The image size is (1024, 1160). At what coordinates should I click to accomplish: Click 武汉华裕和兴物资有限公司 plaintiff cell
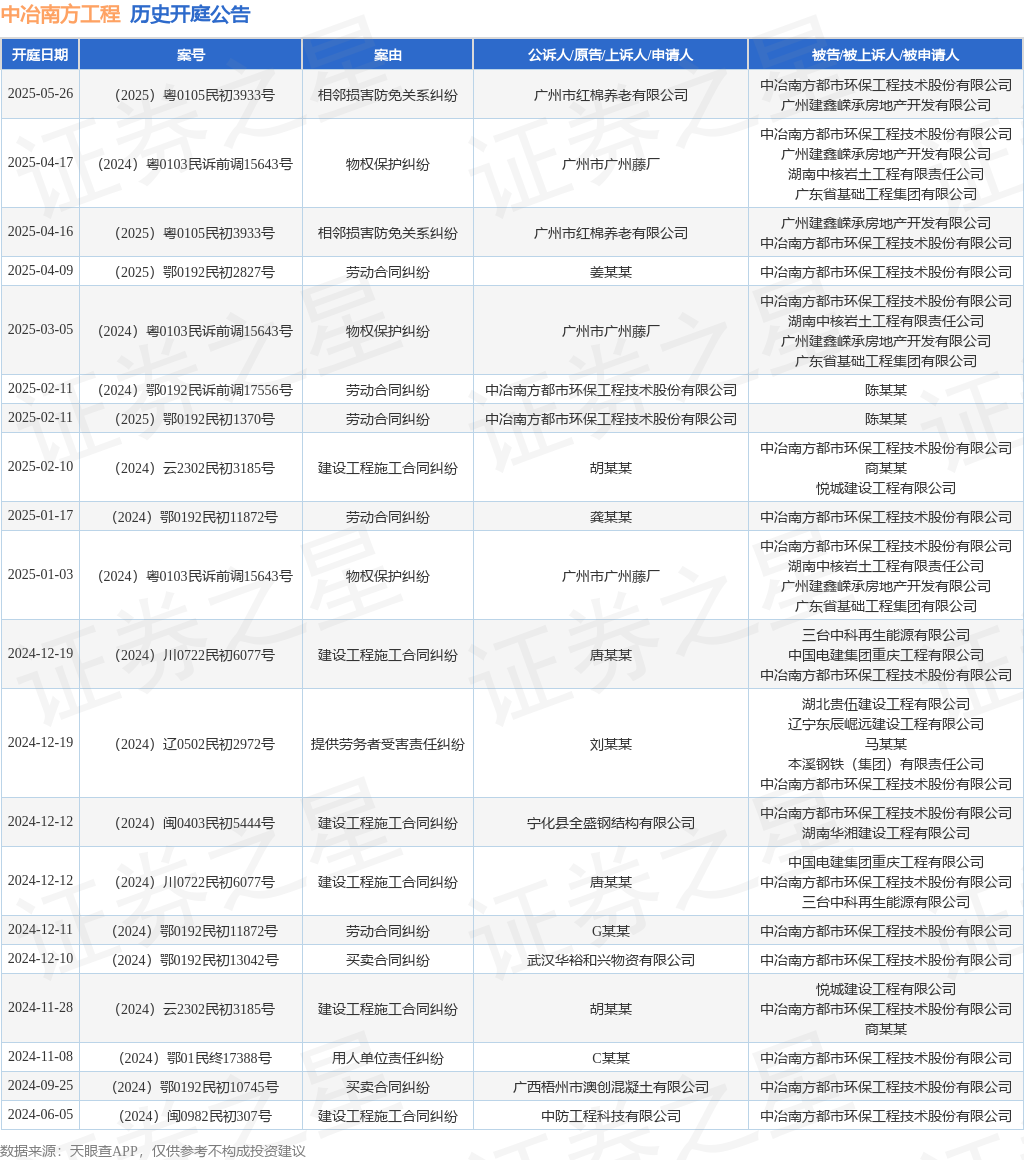coord(610,960)
